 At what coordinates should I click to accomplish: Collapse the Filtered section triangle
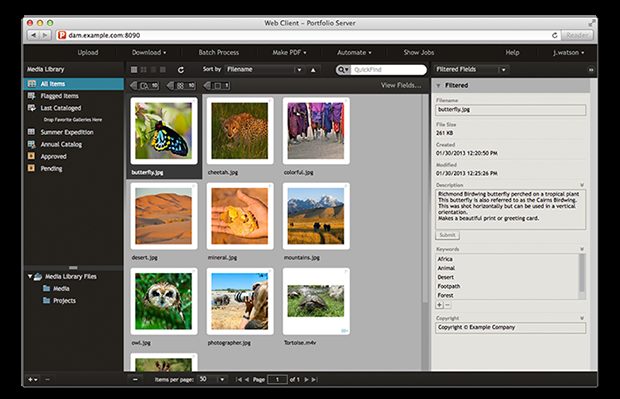click(438, 85)
